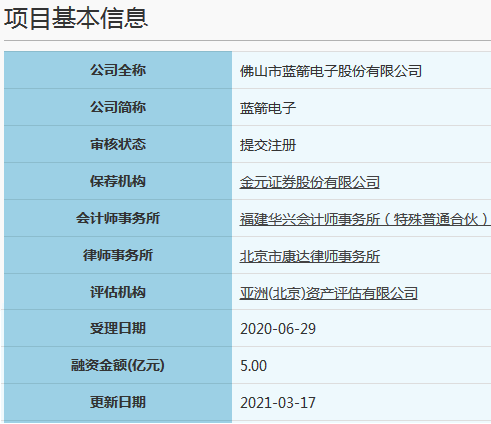Click the financing amount value 5.00
Image resolution: width=491 pixels, height=424 pixels.
click(253, 366)
